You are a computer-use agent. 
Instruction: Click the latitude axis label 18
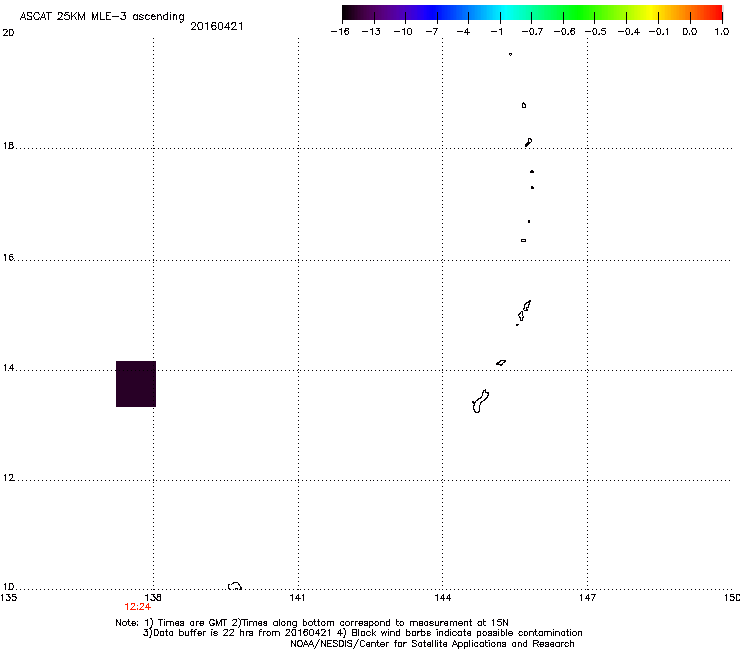[8, 145]
